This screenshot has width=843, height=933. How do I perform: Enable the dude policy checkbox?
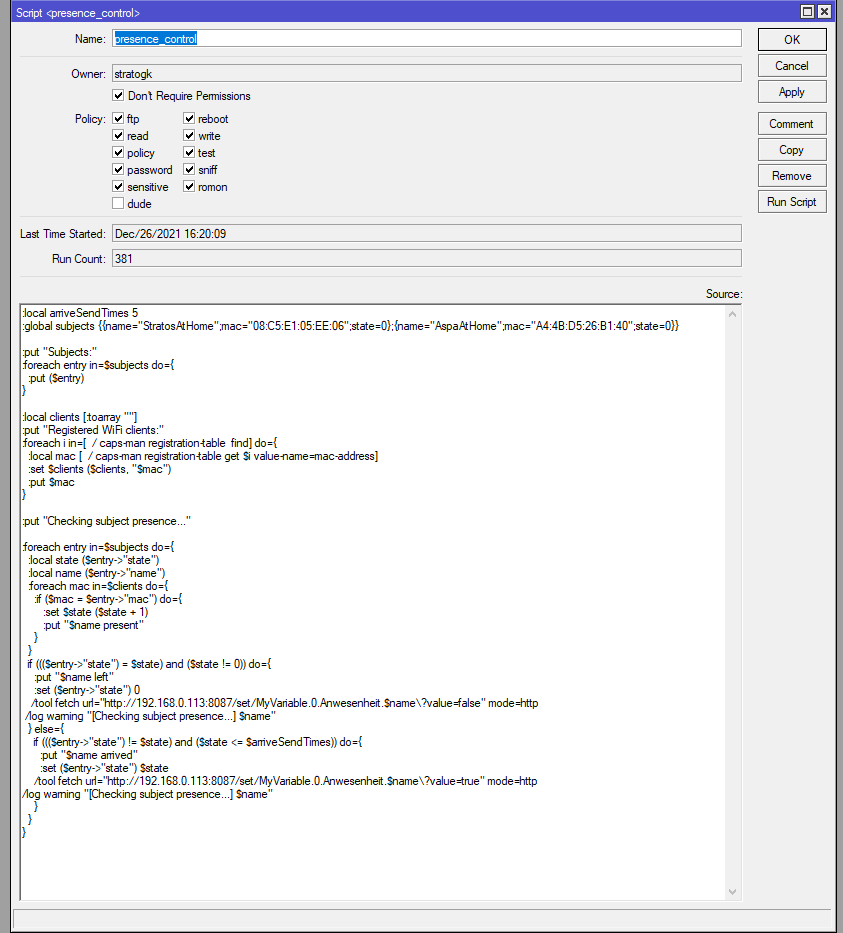pyautogui.click(x=118, y=203)
